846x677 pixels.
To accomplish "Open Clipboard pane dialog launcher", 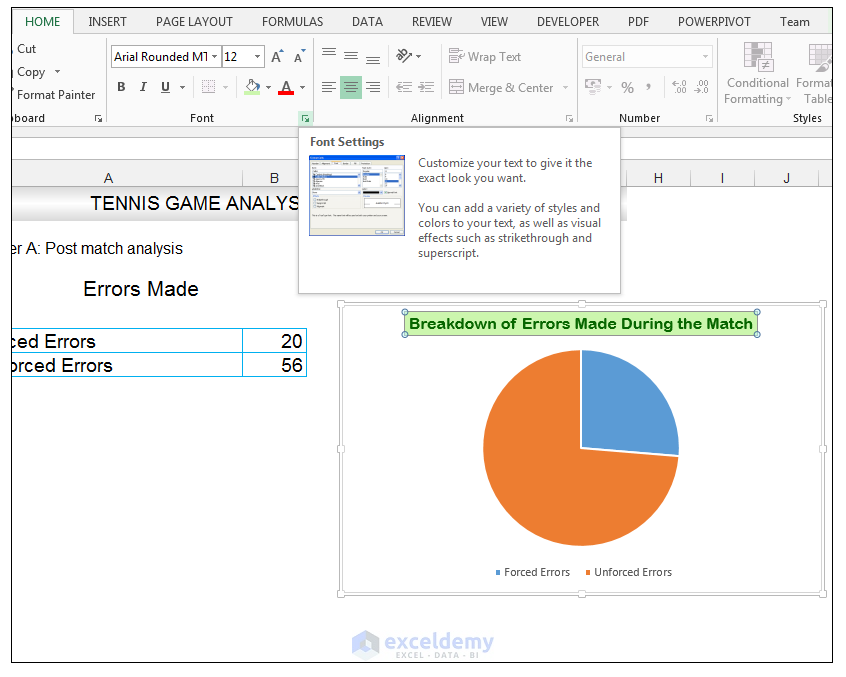I will point(98,119).
